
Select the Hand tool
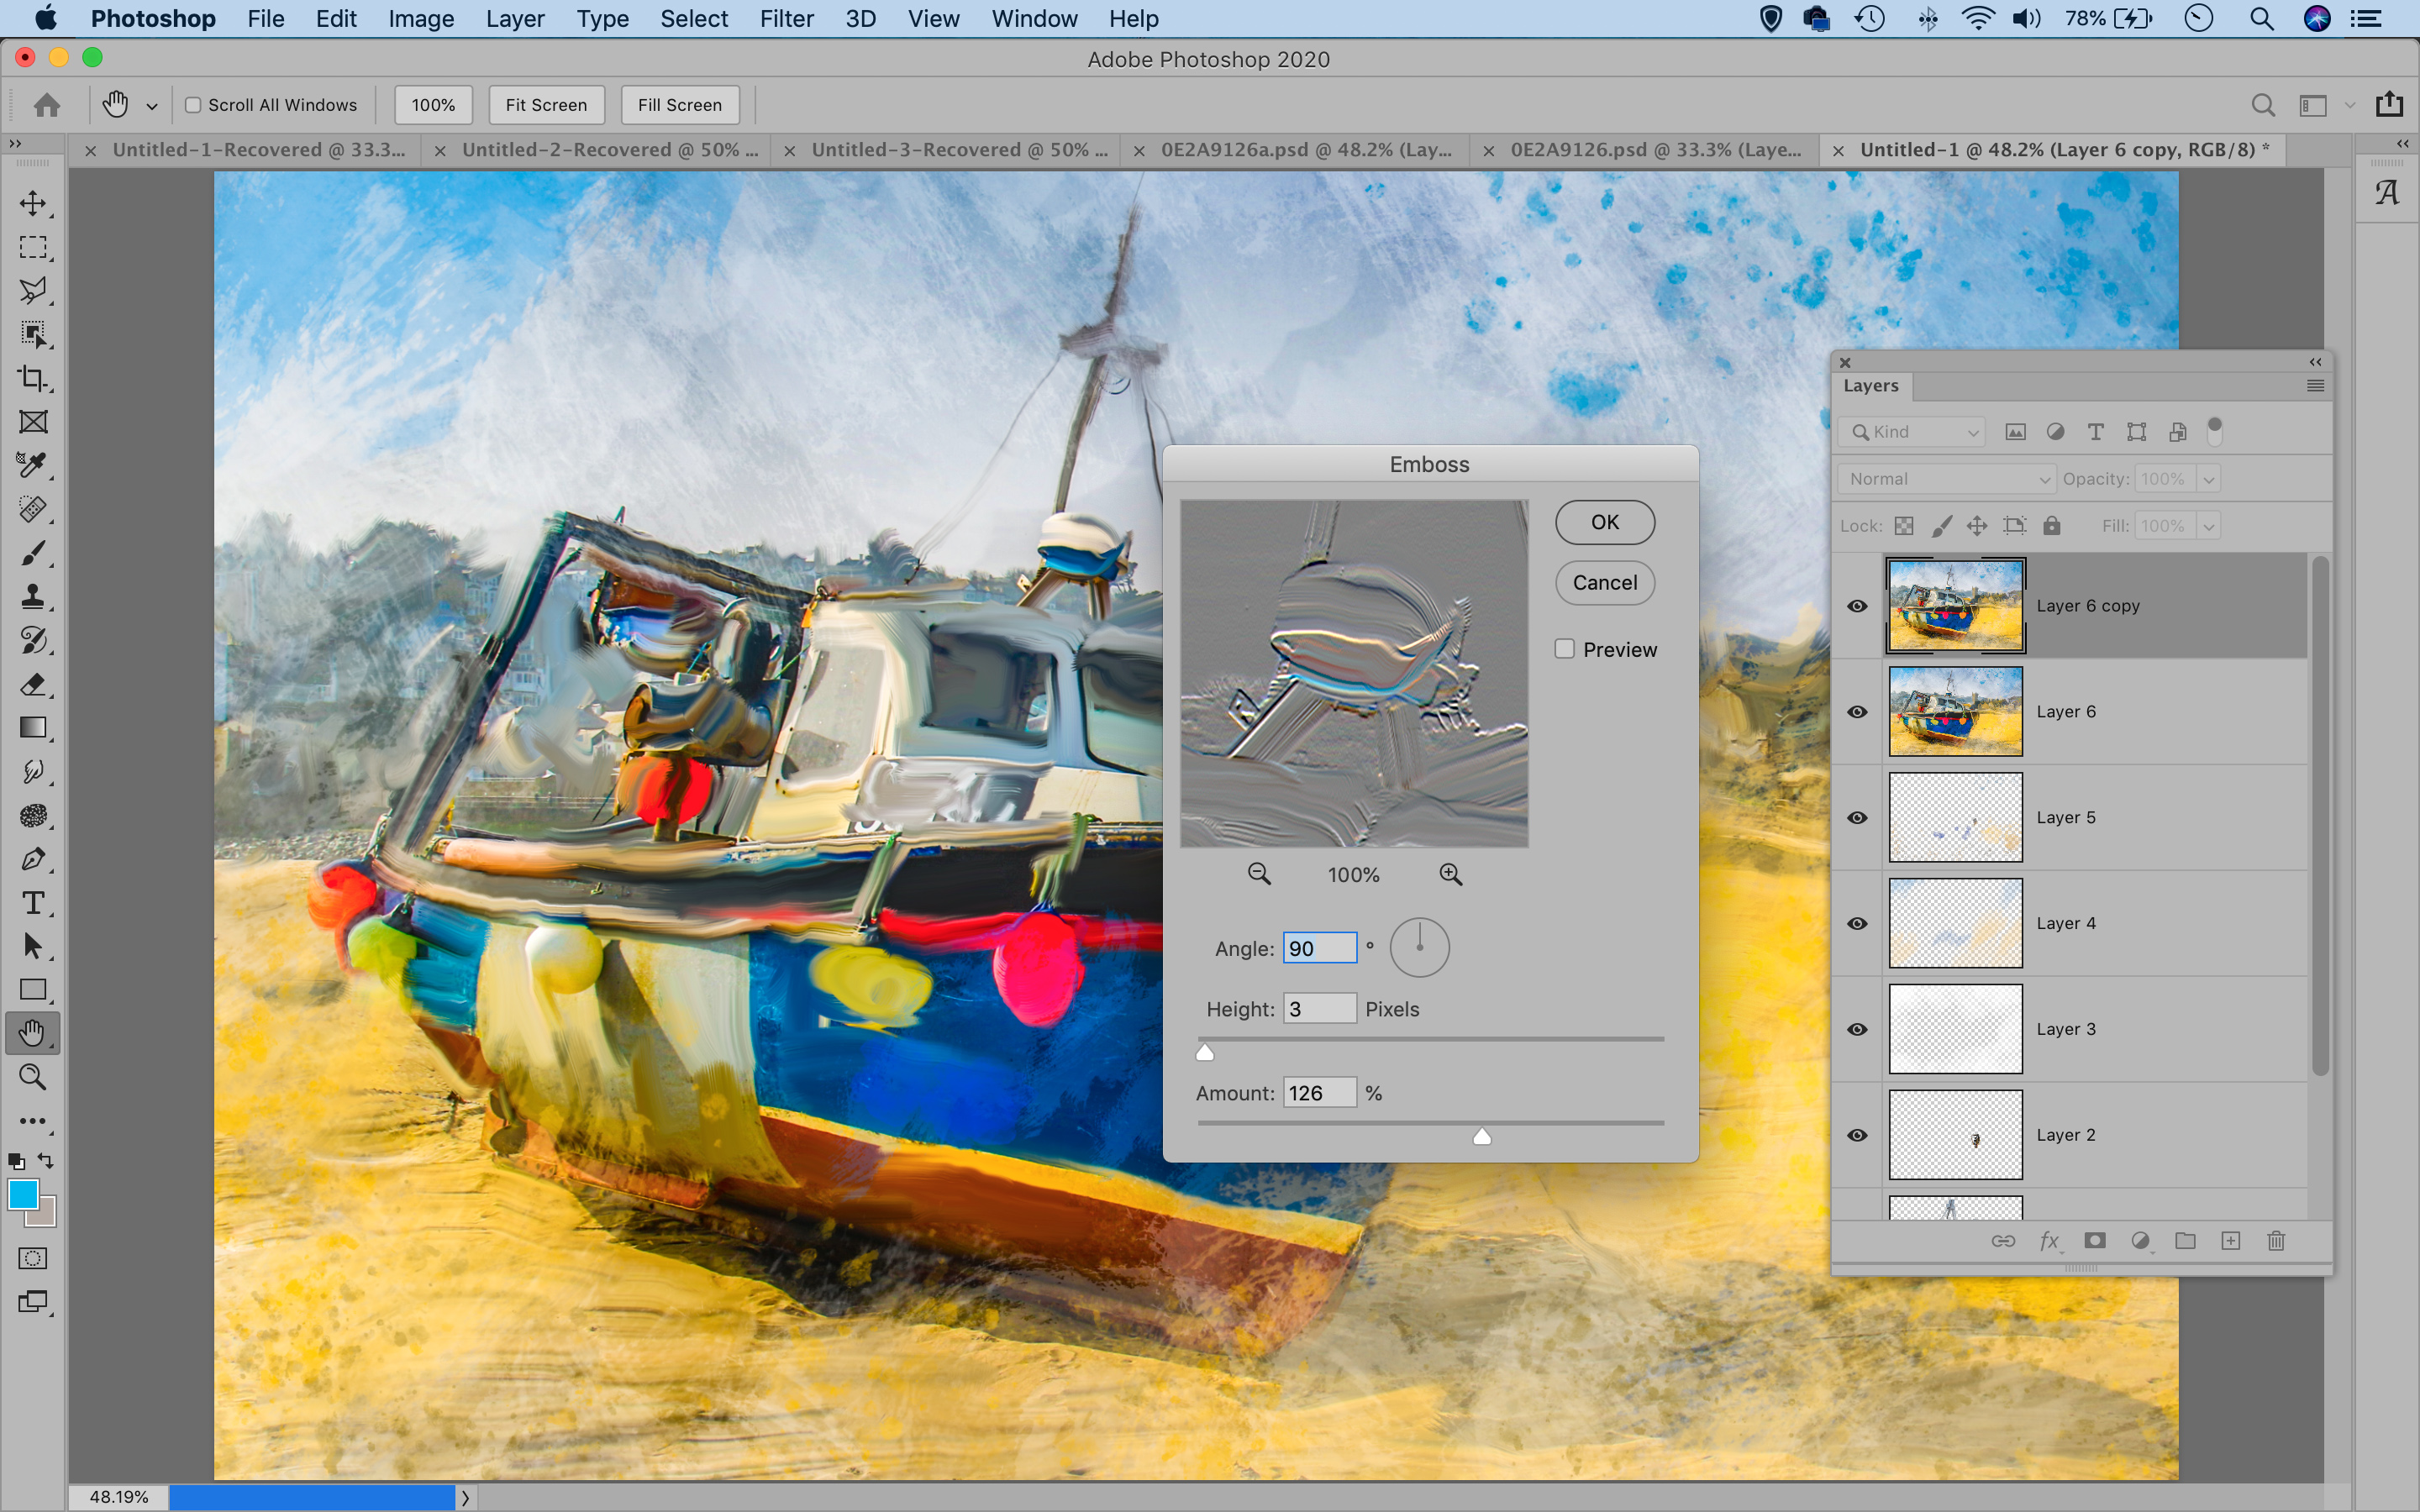coord(34,1032)
